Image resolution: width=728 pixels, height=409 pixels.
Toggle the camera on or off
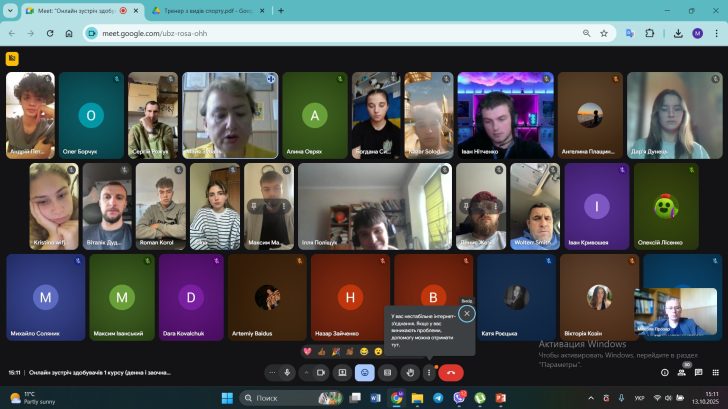point(321,372)
